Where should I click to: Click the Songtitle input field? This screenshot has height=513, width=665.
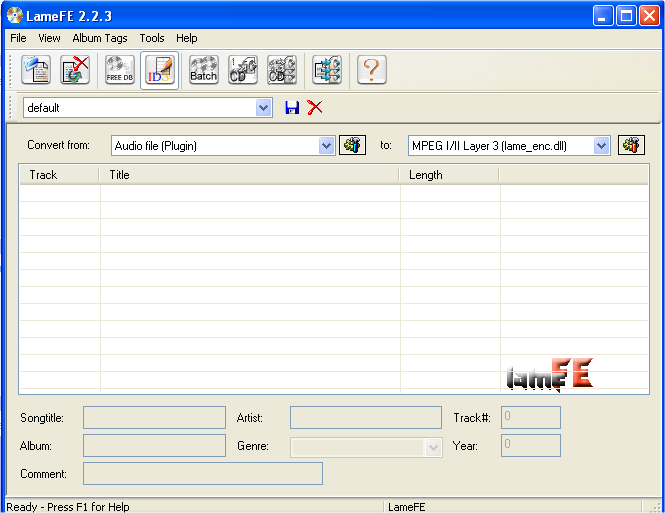pyautogui.click(x=154, y=418)
